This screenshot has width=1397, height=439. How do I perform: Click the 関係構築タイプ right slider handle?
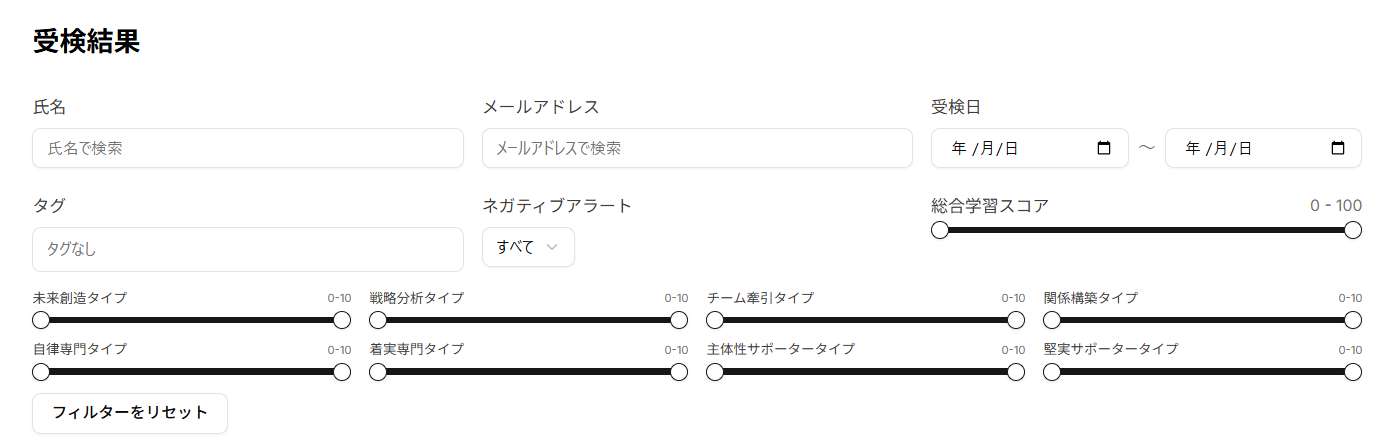pos(1353,320)
